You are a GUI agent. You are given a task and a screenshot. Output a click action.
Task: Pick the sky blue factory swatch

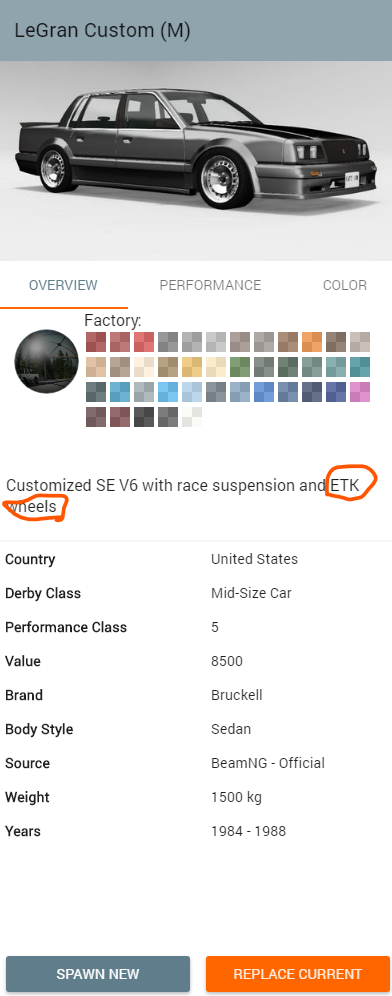click(x=168, y=391)
